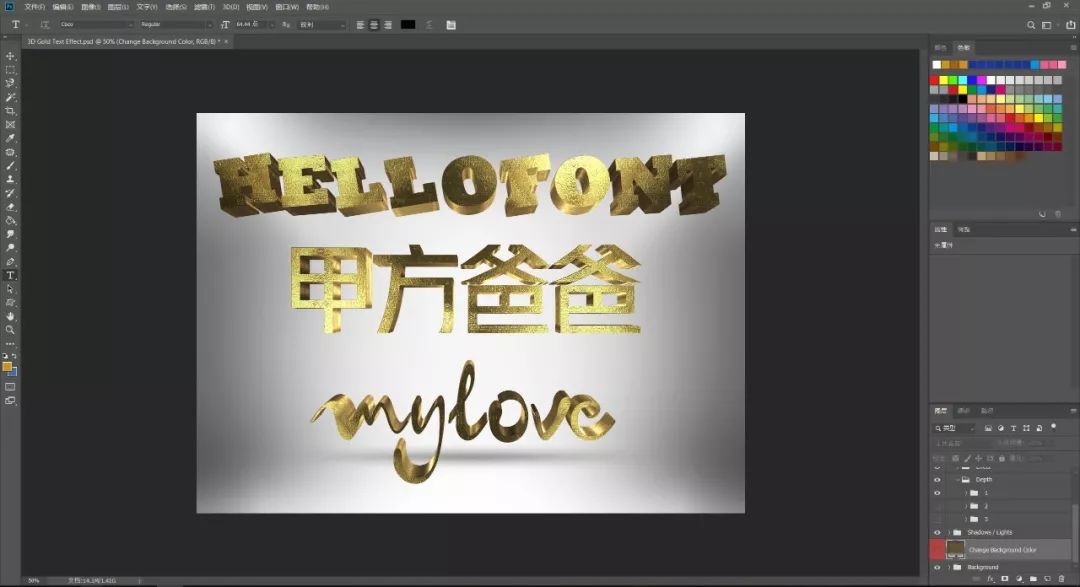Image resolution: width=1080 pixels, height=587 pixels.
Task: Expand the Shadows / Lights folder
Action: [x=949, y=532]
